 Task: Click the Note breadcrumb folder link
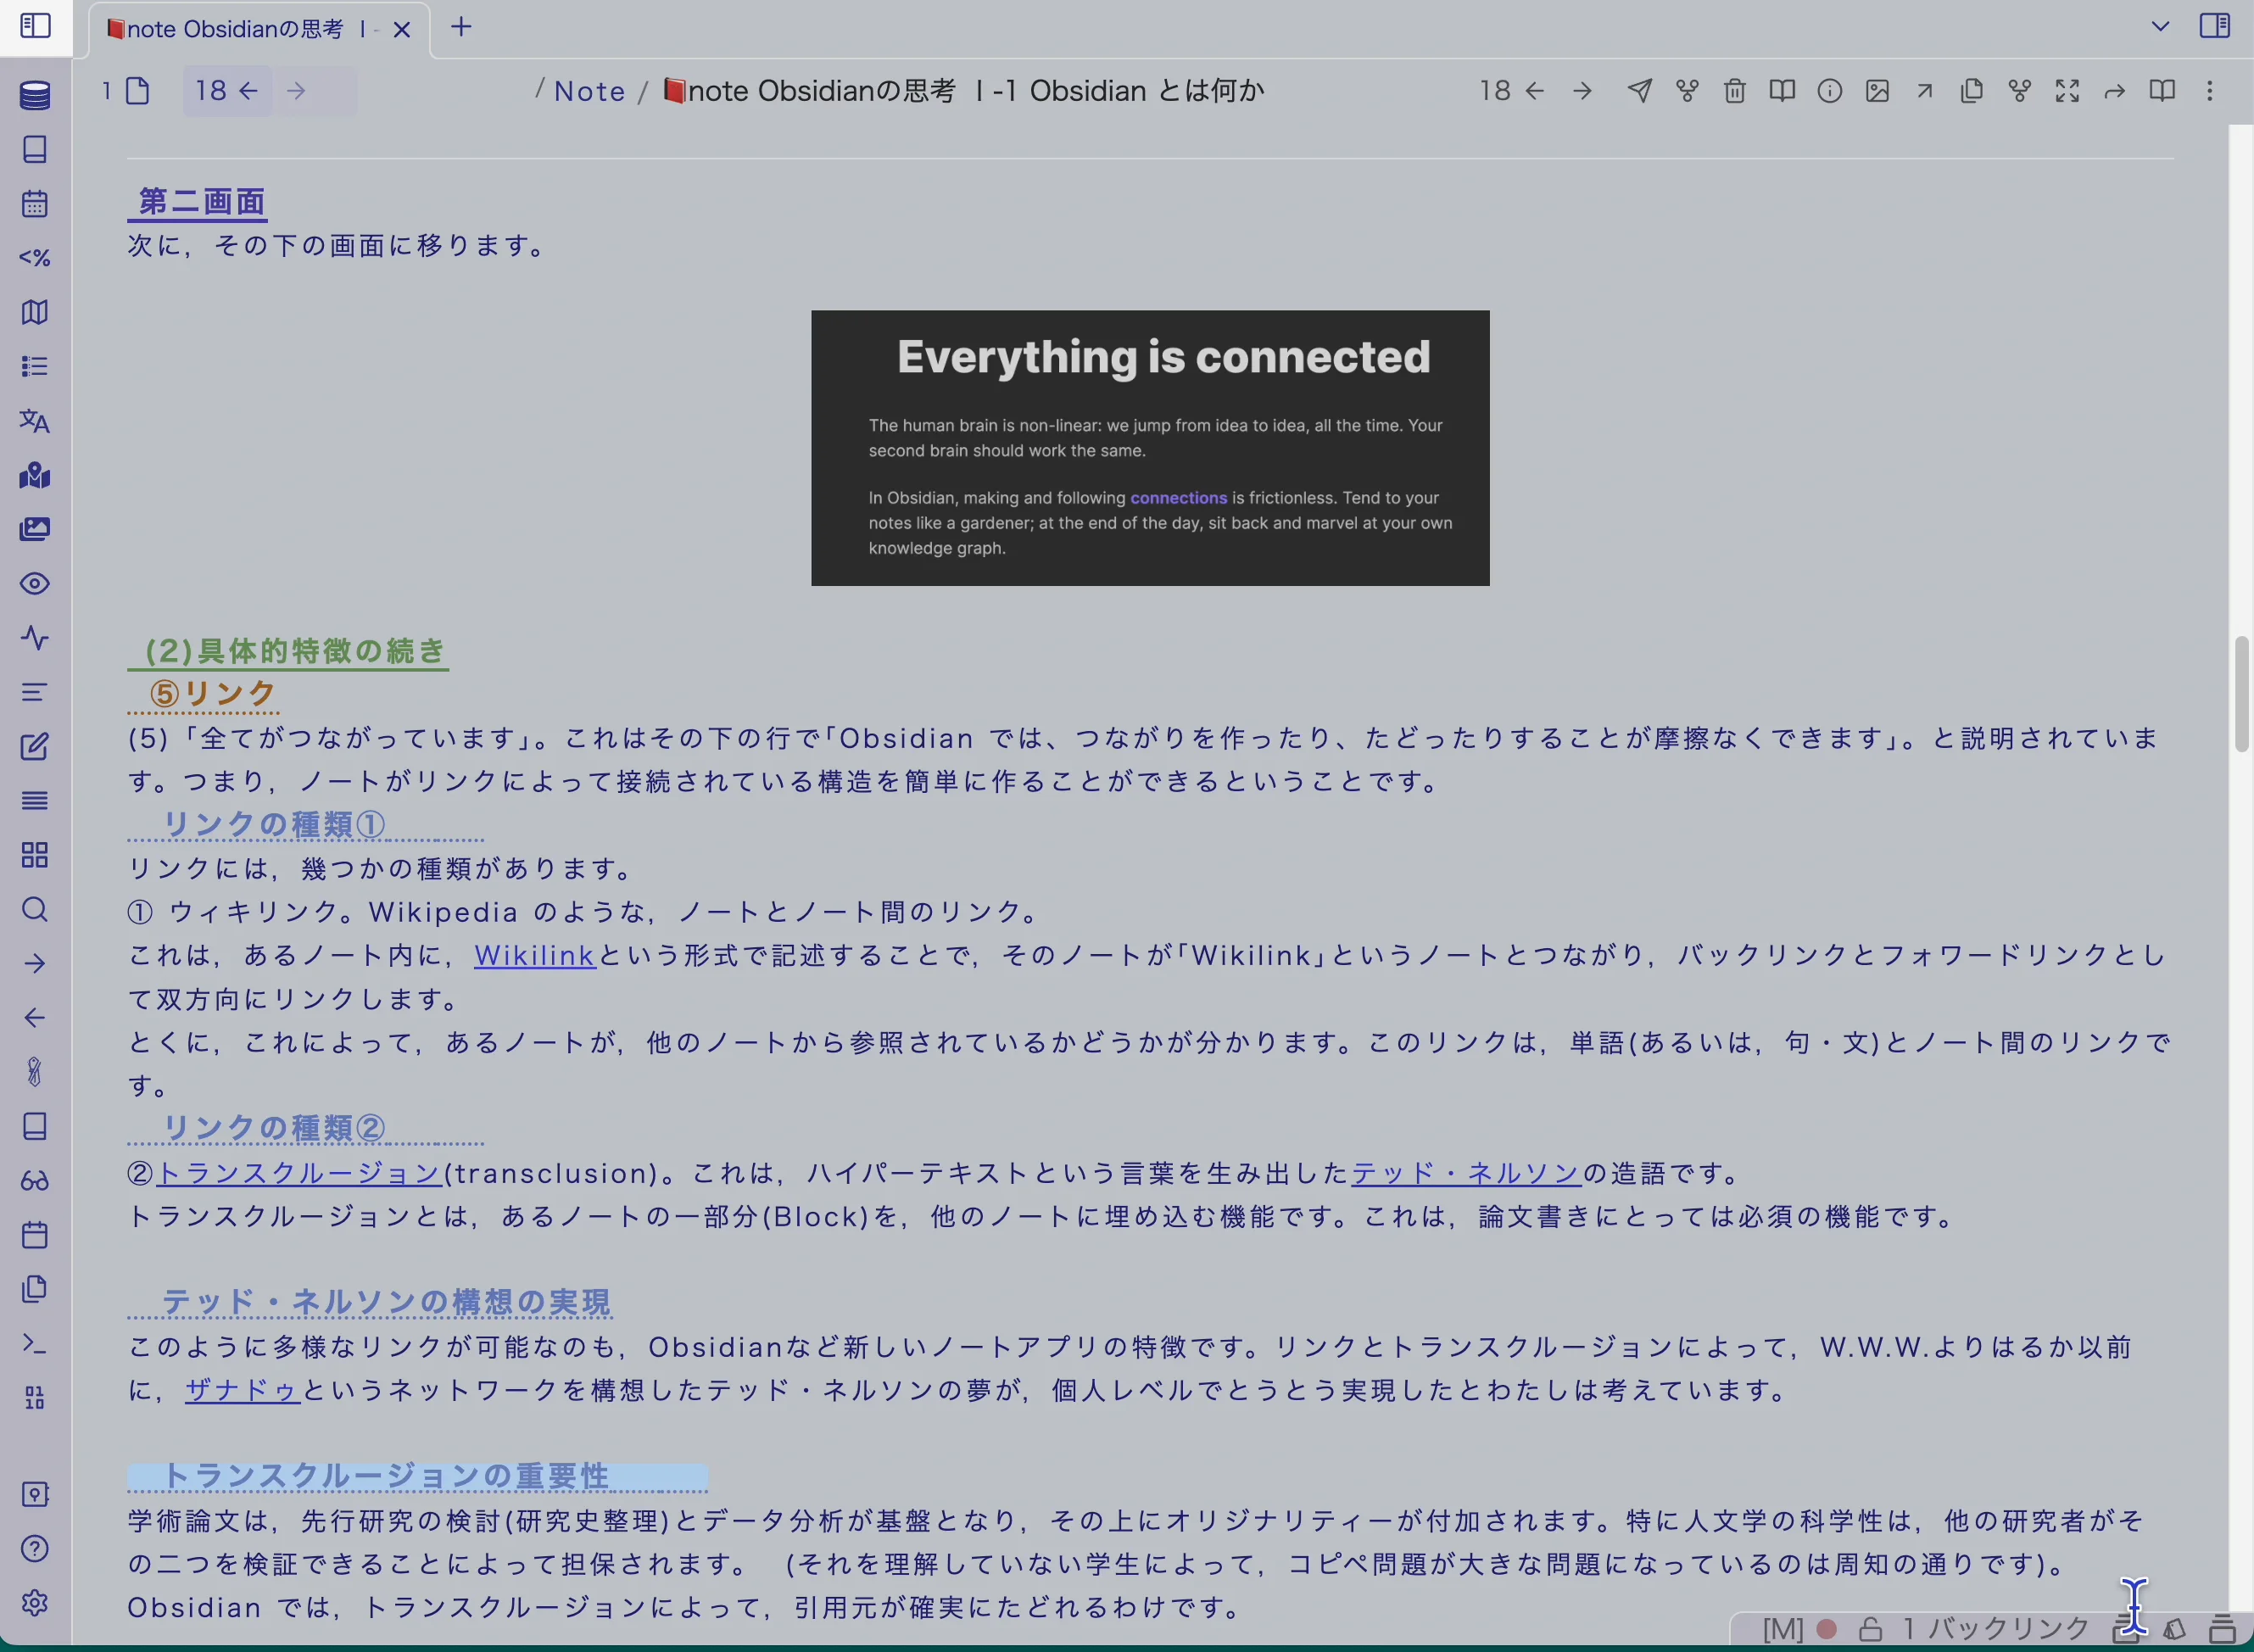point(590,91)
